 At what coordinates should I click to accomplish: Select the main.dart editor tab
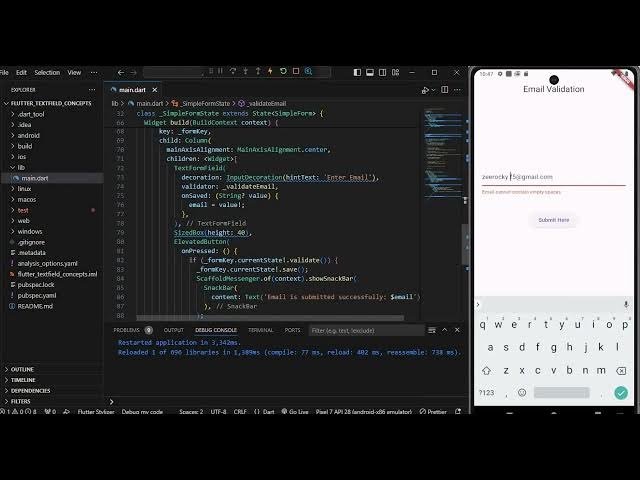tap(132, 90)
